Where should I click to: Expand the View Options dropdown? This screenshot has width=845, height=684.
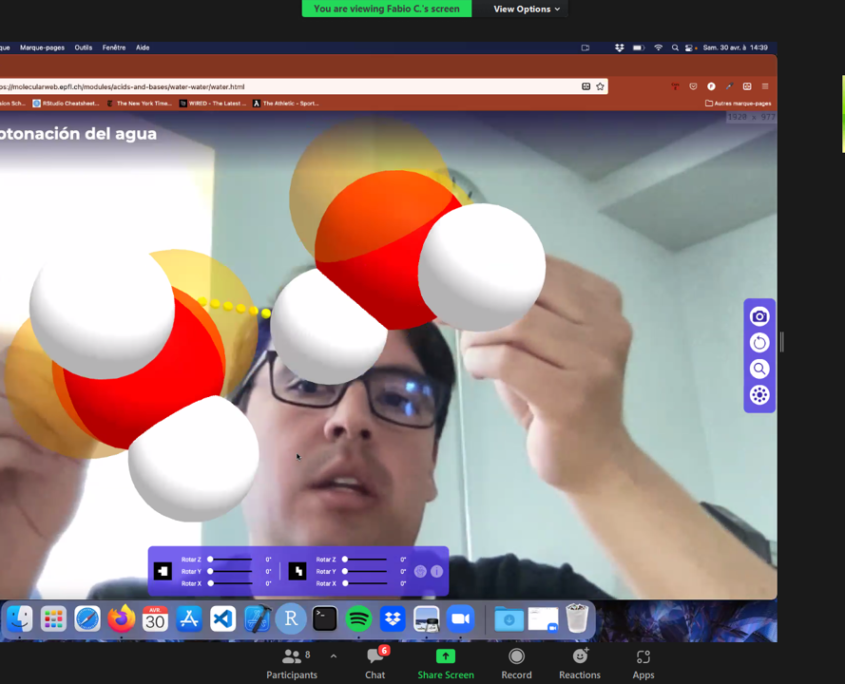527,9
